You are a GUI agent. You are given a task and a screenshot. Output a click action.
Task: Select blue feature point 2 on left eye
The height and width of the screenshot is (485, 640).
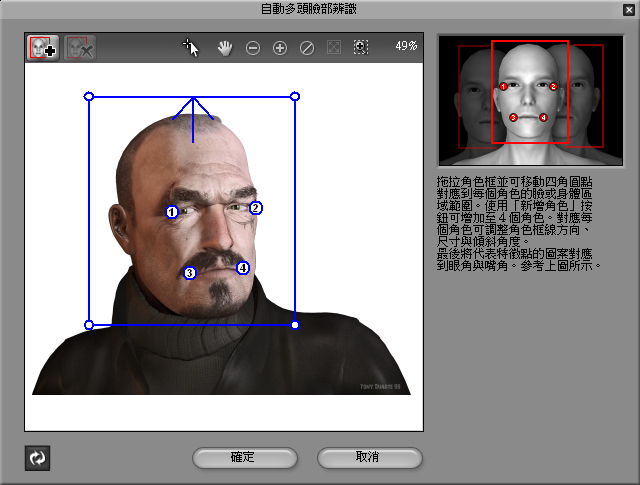pyautogui.click(x=256, y=208)
